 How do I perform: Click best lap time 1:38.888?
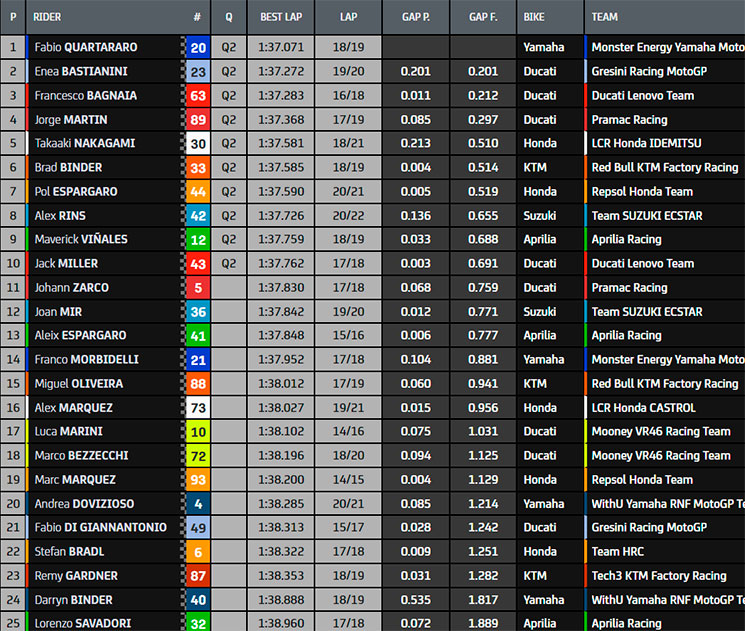pos(281,600)
